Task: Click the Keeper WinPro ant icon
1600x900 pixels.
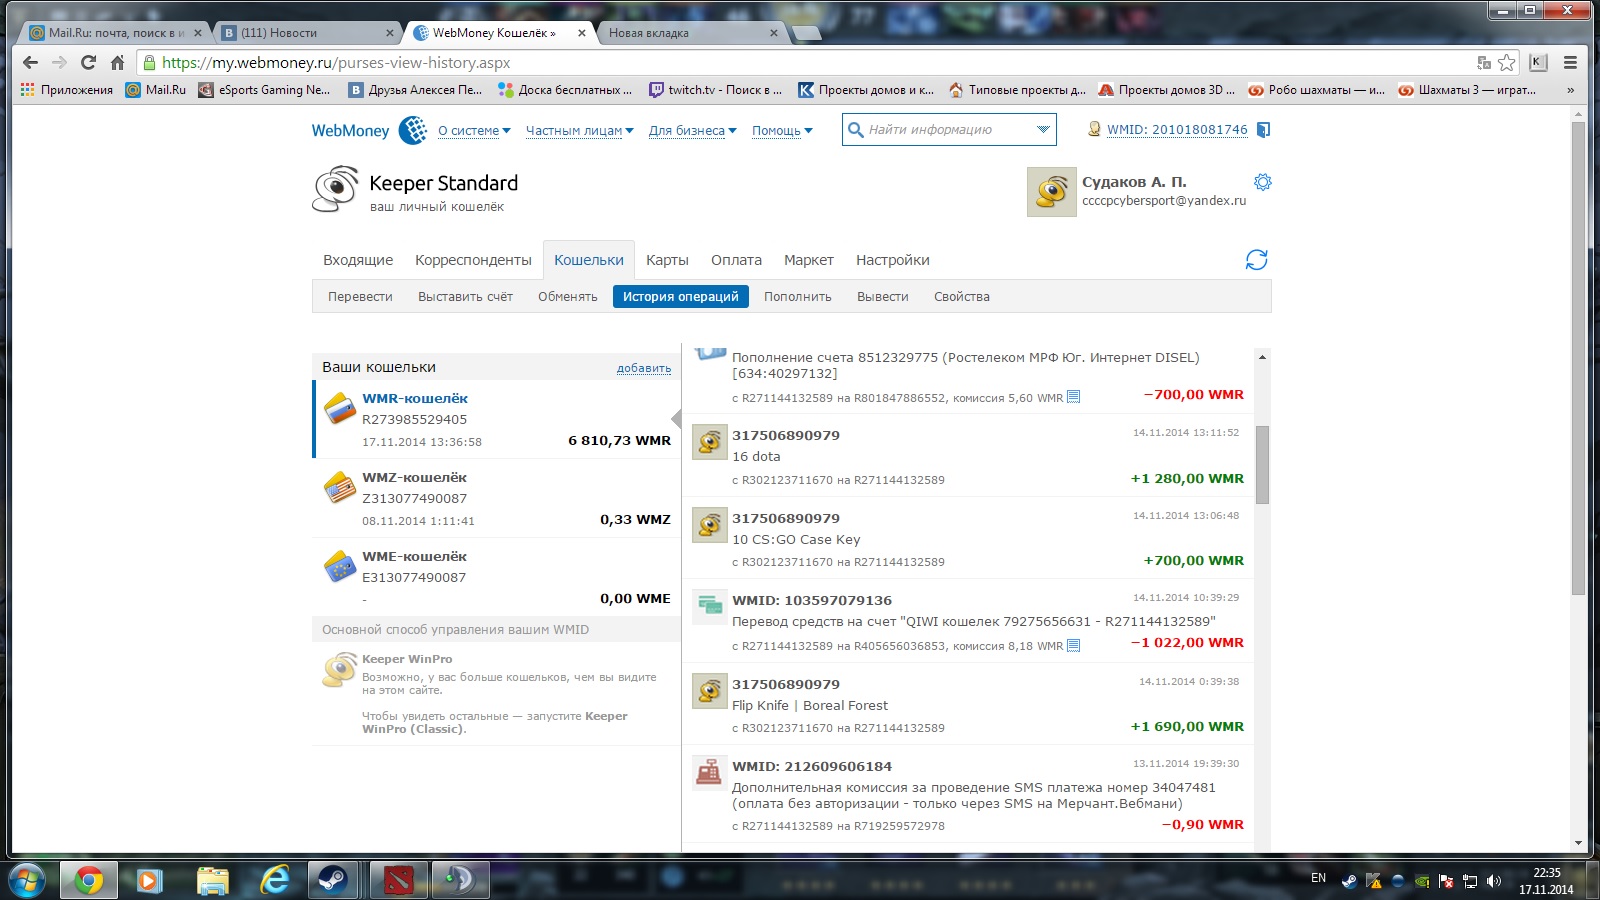Action: pyautogui.click(x=339, y=670)
